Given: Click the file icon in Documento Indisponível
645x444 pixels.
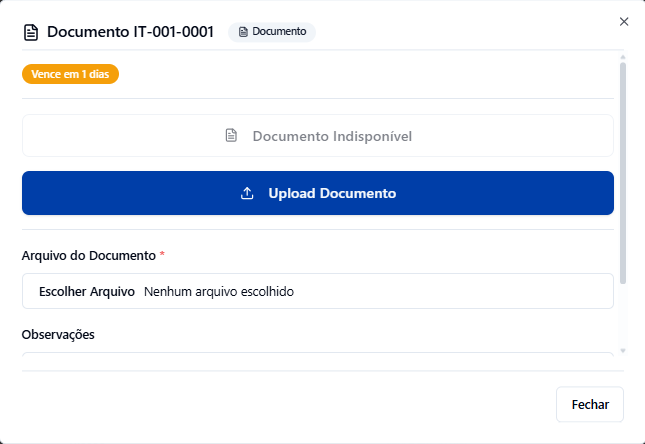Looking at the screenshot, I should click(231, 136).
